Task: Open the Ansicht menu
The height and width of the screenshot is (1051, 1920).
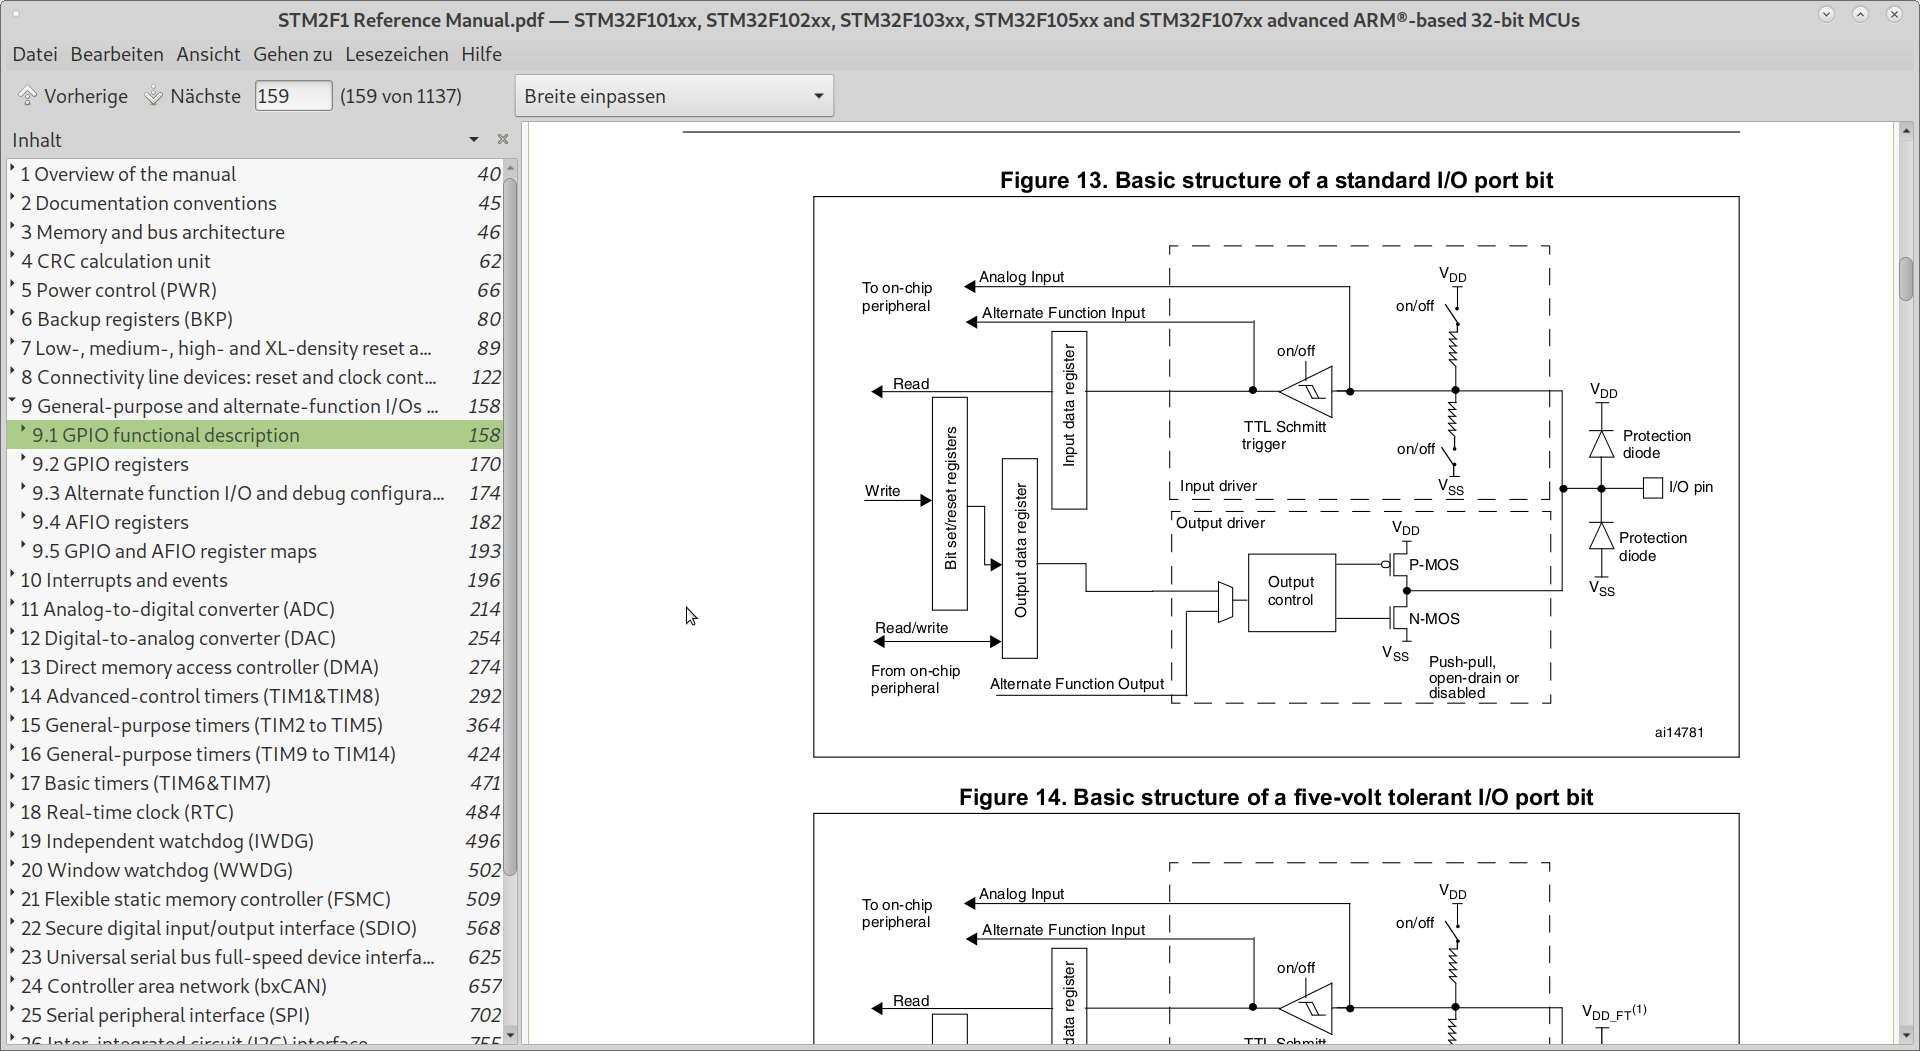Action: pos(208,54)
